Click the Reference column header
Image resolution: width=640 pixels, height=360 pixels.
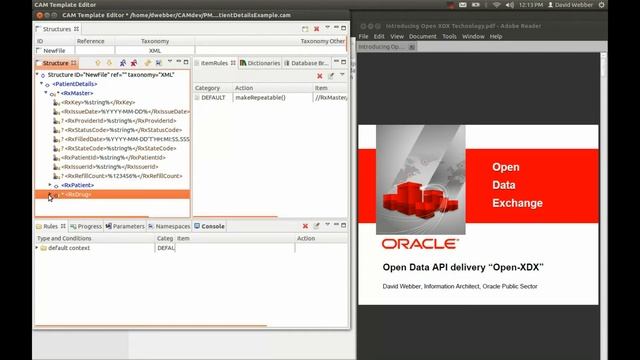click(91, 41)
